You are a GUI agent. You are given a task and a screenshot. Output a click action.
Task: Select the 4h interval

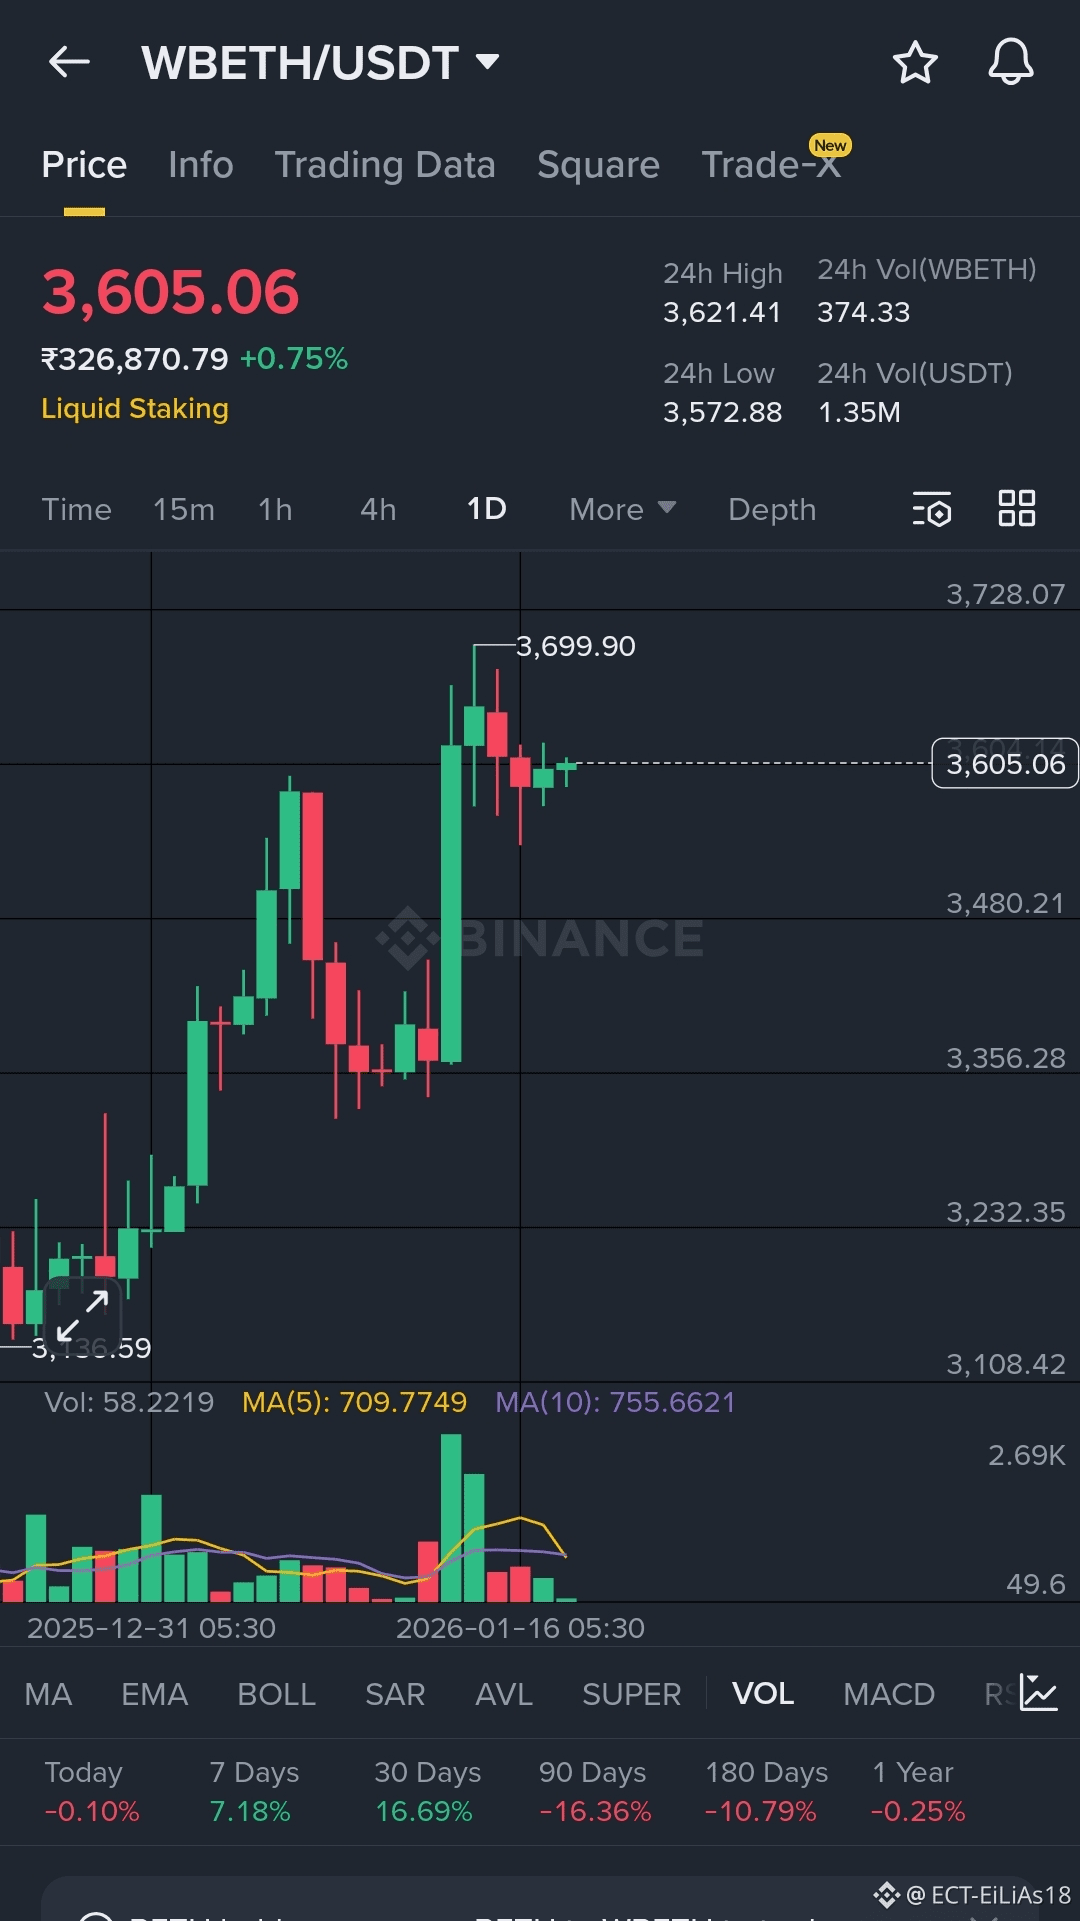[378, 509]
